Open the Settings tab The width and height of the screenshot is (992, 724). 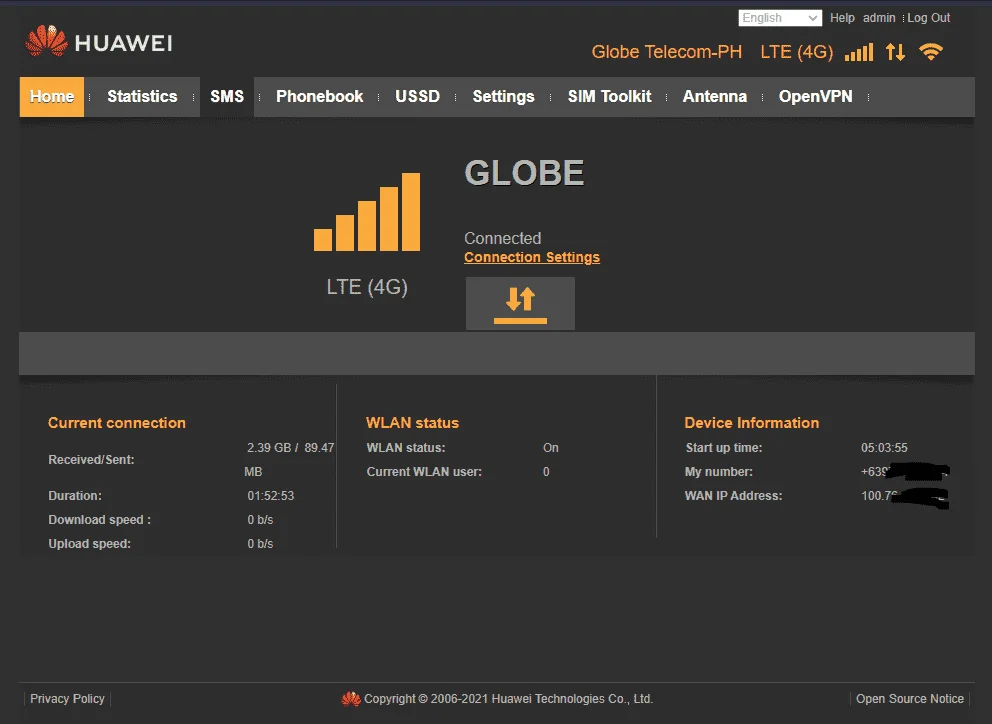pos(504,97)
